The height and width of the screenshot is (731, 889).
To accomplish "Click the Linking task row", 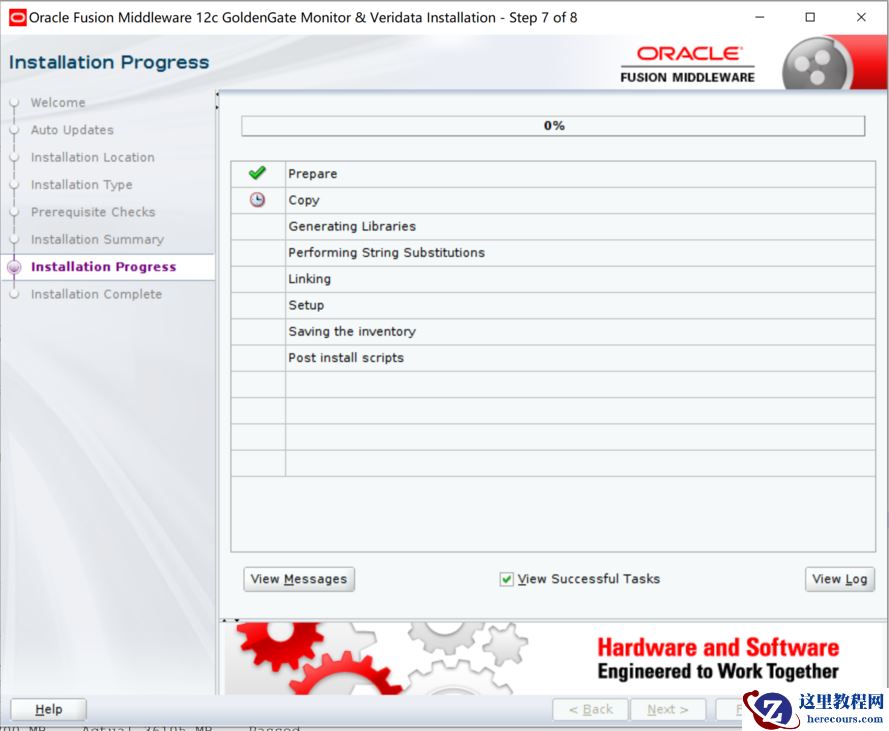I will (553, 279).
